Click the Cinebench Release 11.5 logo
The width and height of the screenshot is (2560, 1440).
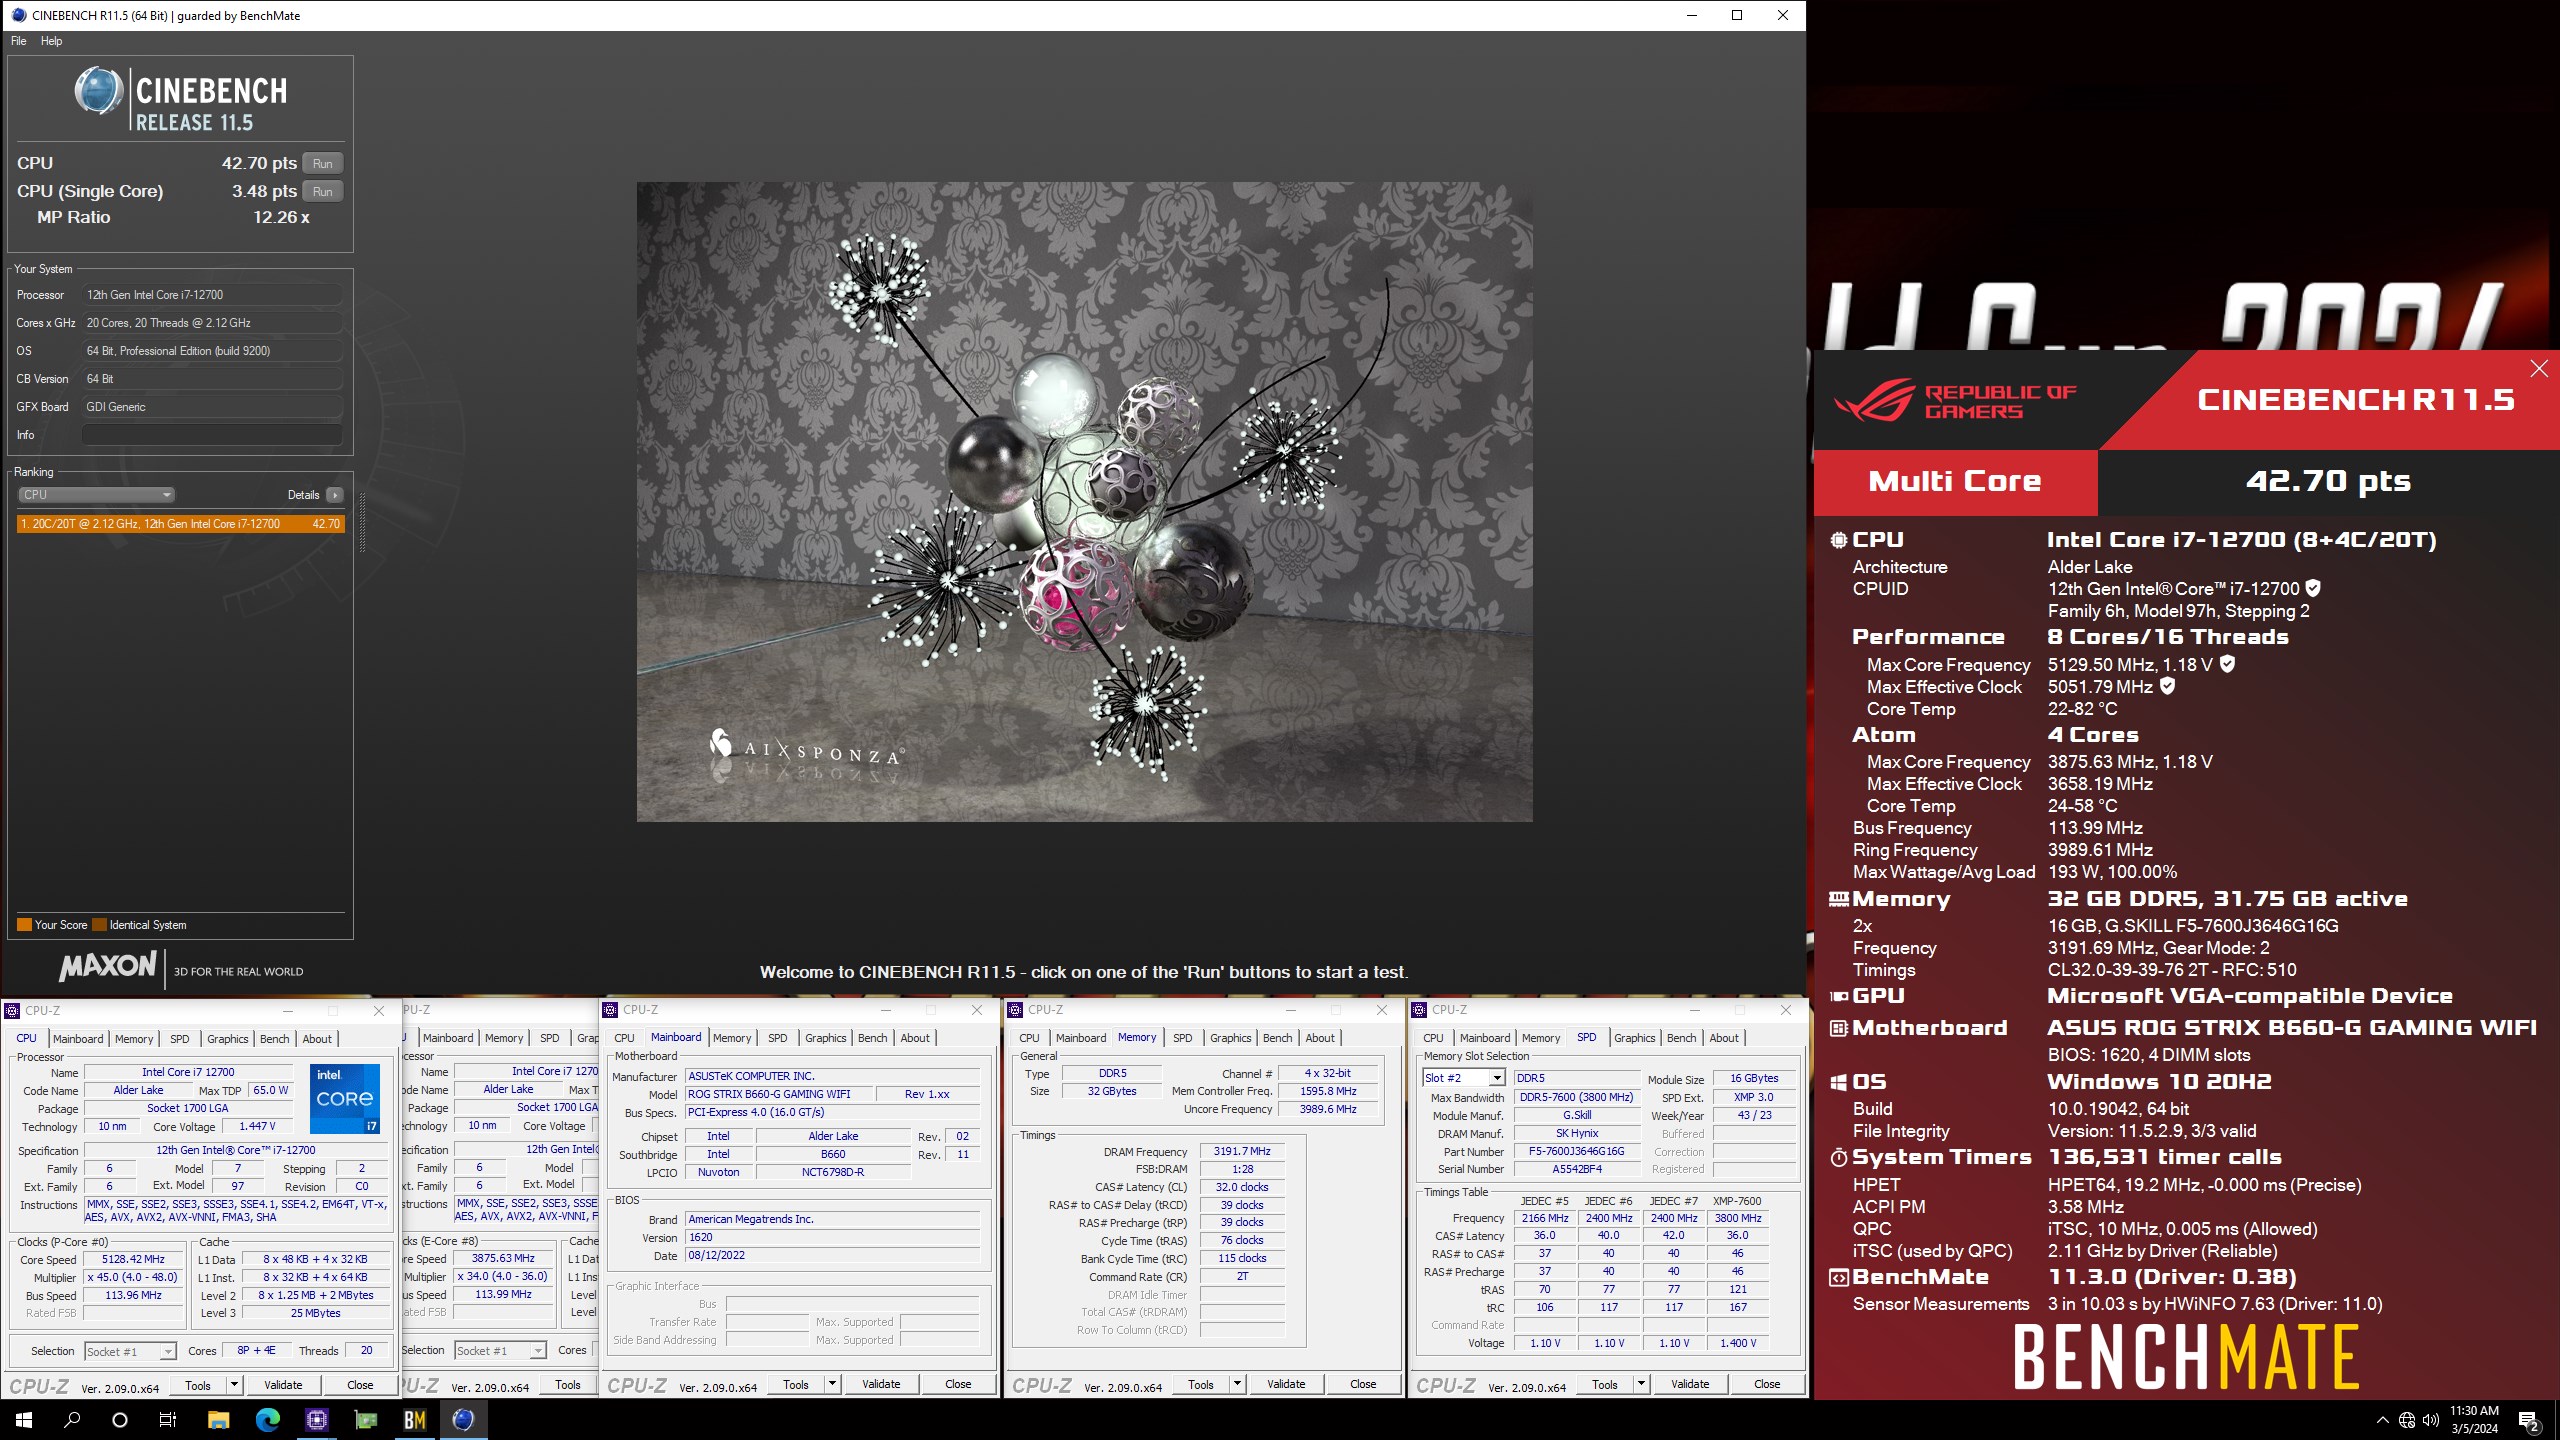[x=180, y=99]
